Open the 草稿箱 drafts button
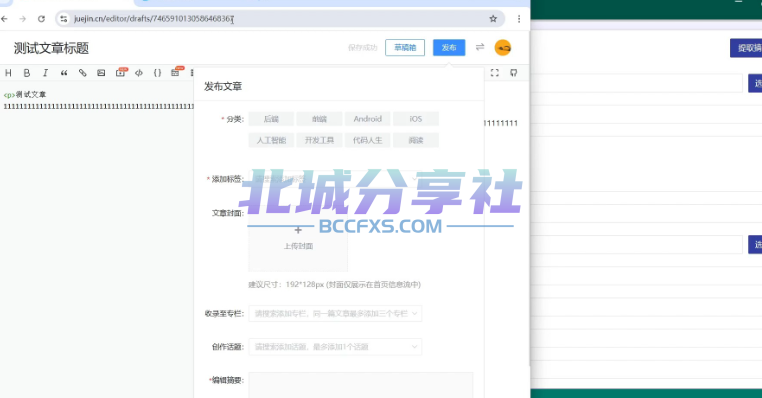Image resolution: width=762 pixels, height=398 pixels. (405, 48)
